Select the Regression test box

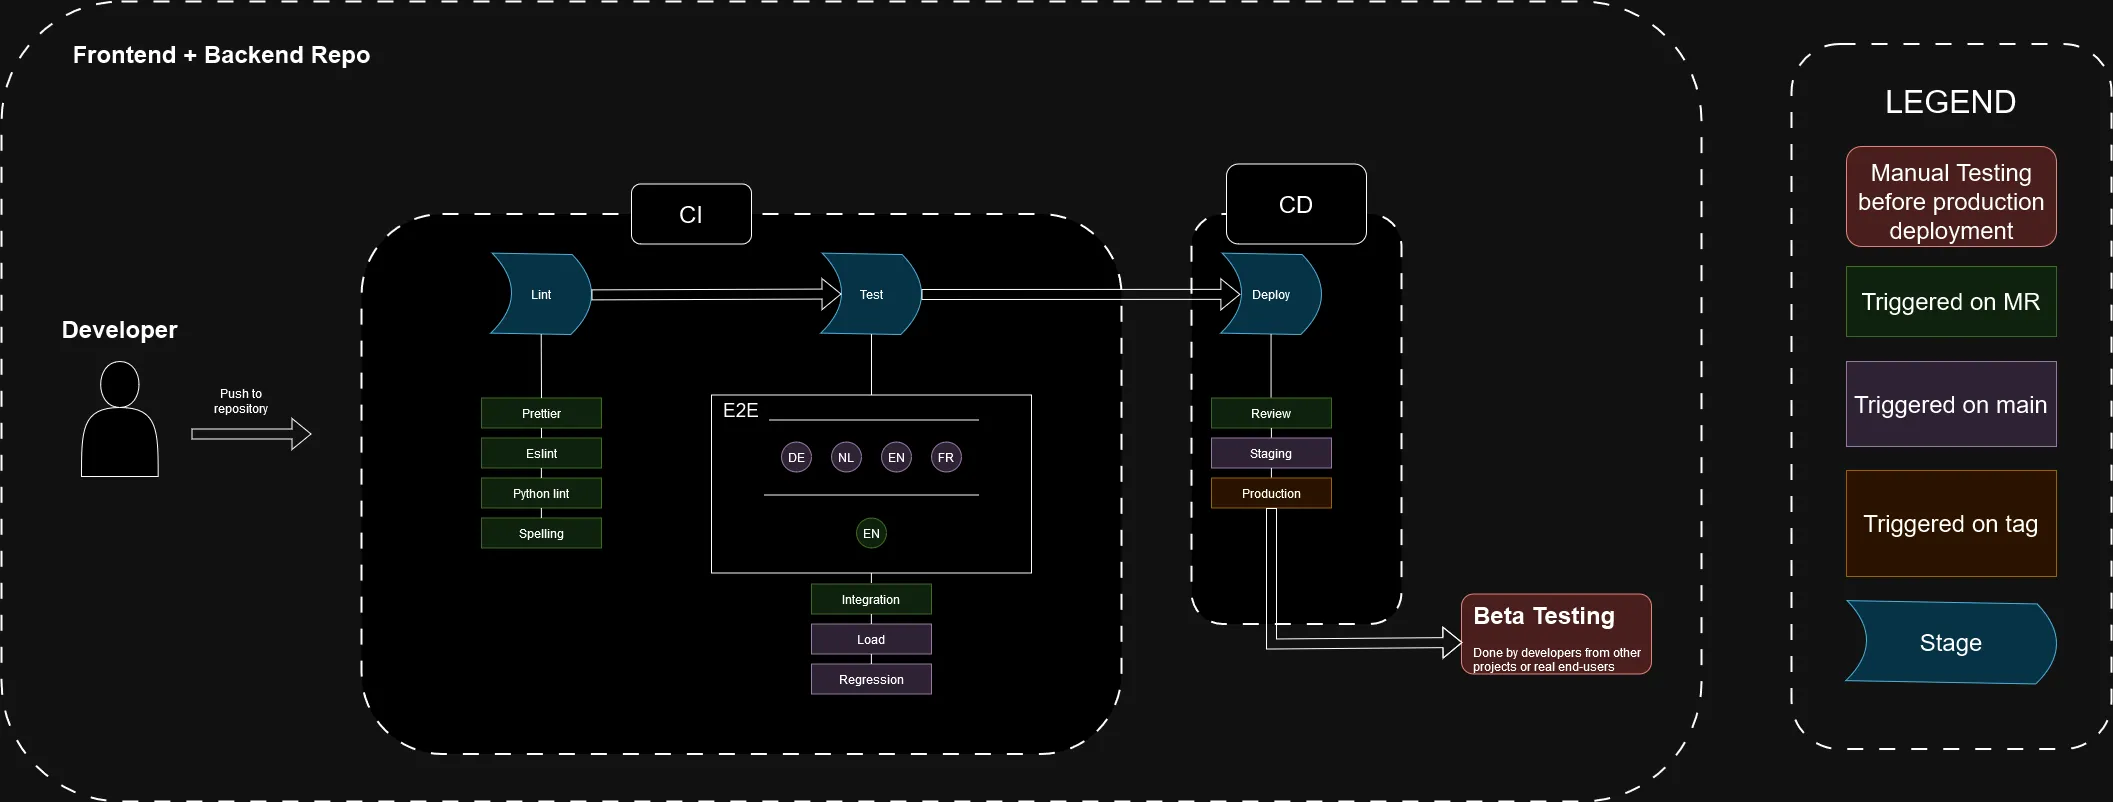point(871,679)
